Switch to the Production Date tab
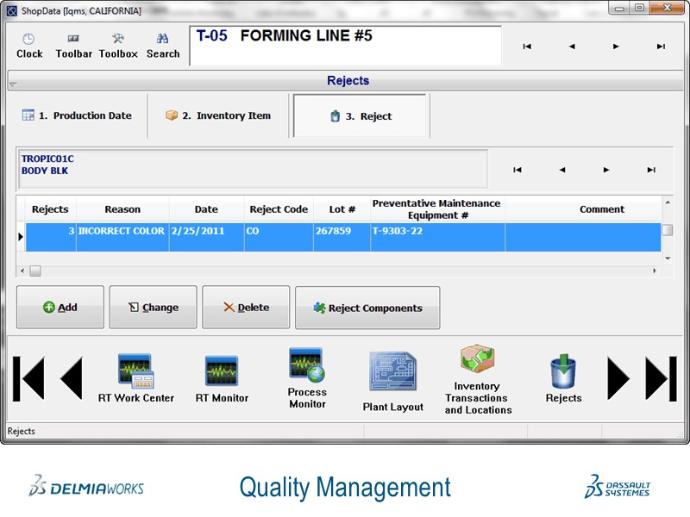This screenshot has height=517, width=690. (x=78, y=116)
